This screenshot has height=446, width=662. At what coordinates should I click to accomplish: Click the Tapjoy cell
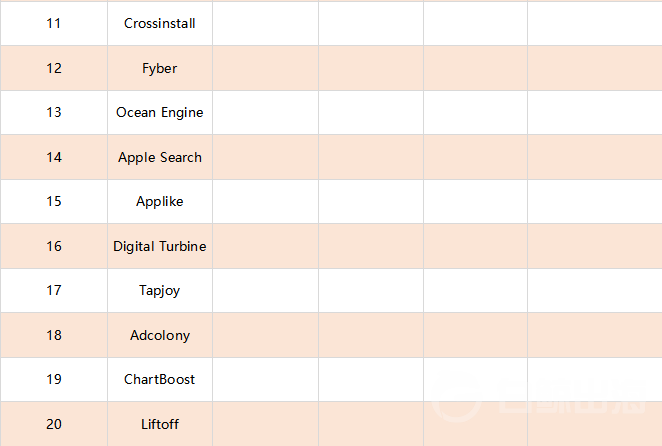click(160, 290)
